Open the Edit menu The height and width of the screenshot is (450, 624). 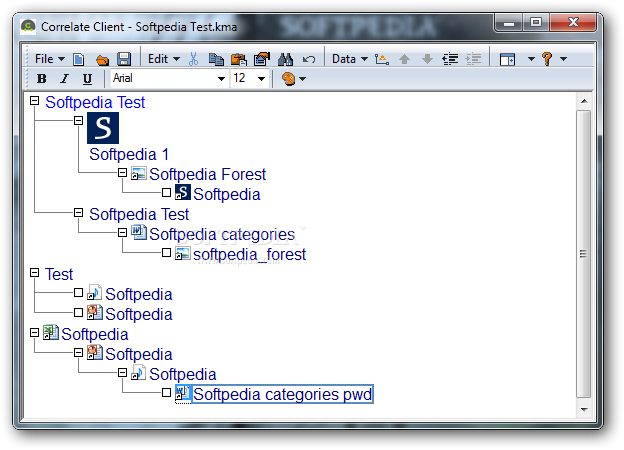(x=164, y=59)
